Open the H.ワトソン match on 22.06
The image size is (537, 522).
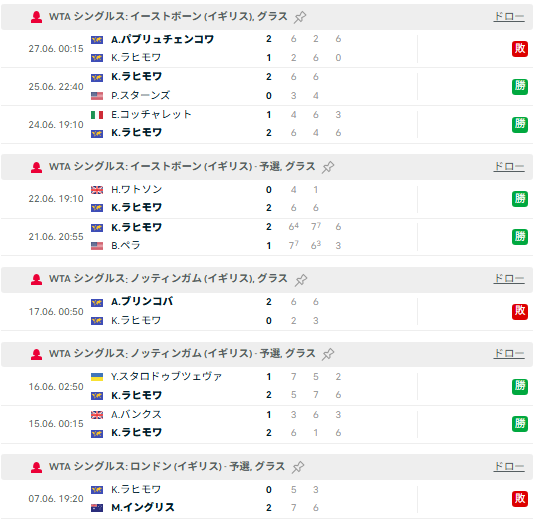[x=267, y=199]
